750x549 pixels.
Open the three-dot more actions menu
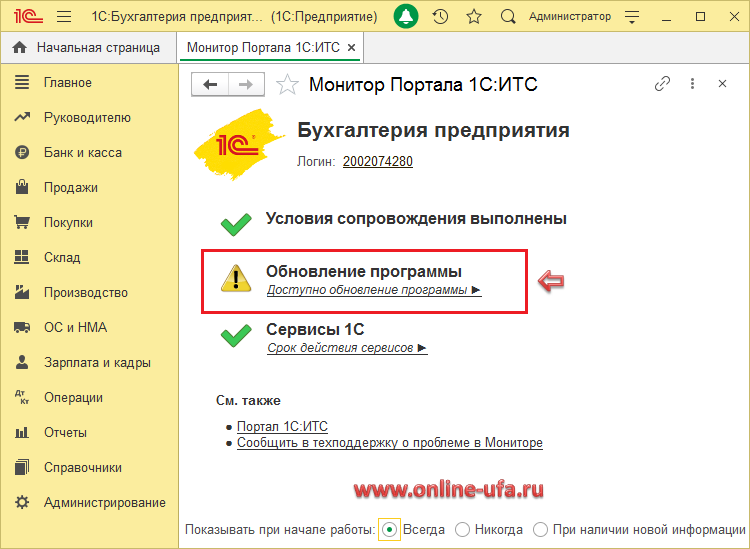point(692,85)
